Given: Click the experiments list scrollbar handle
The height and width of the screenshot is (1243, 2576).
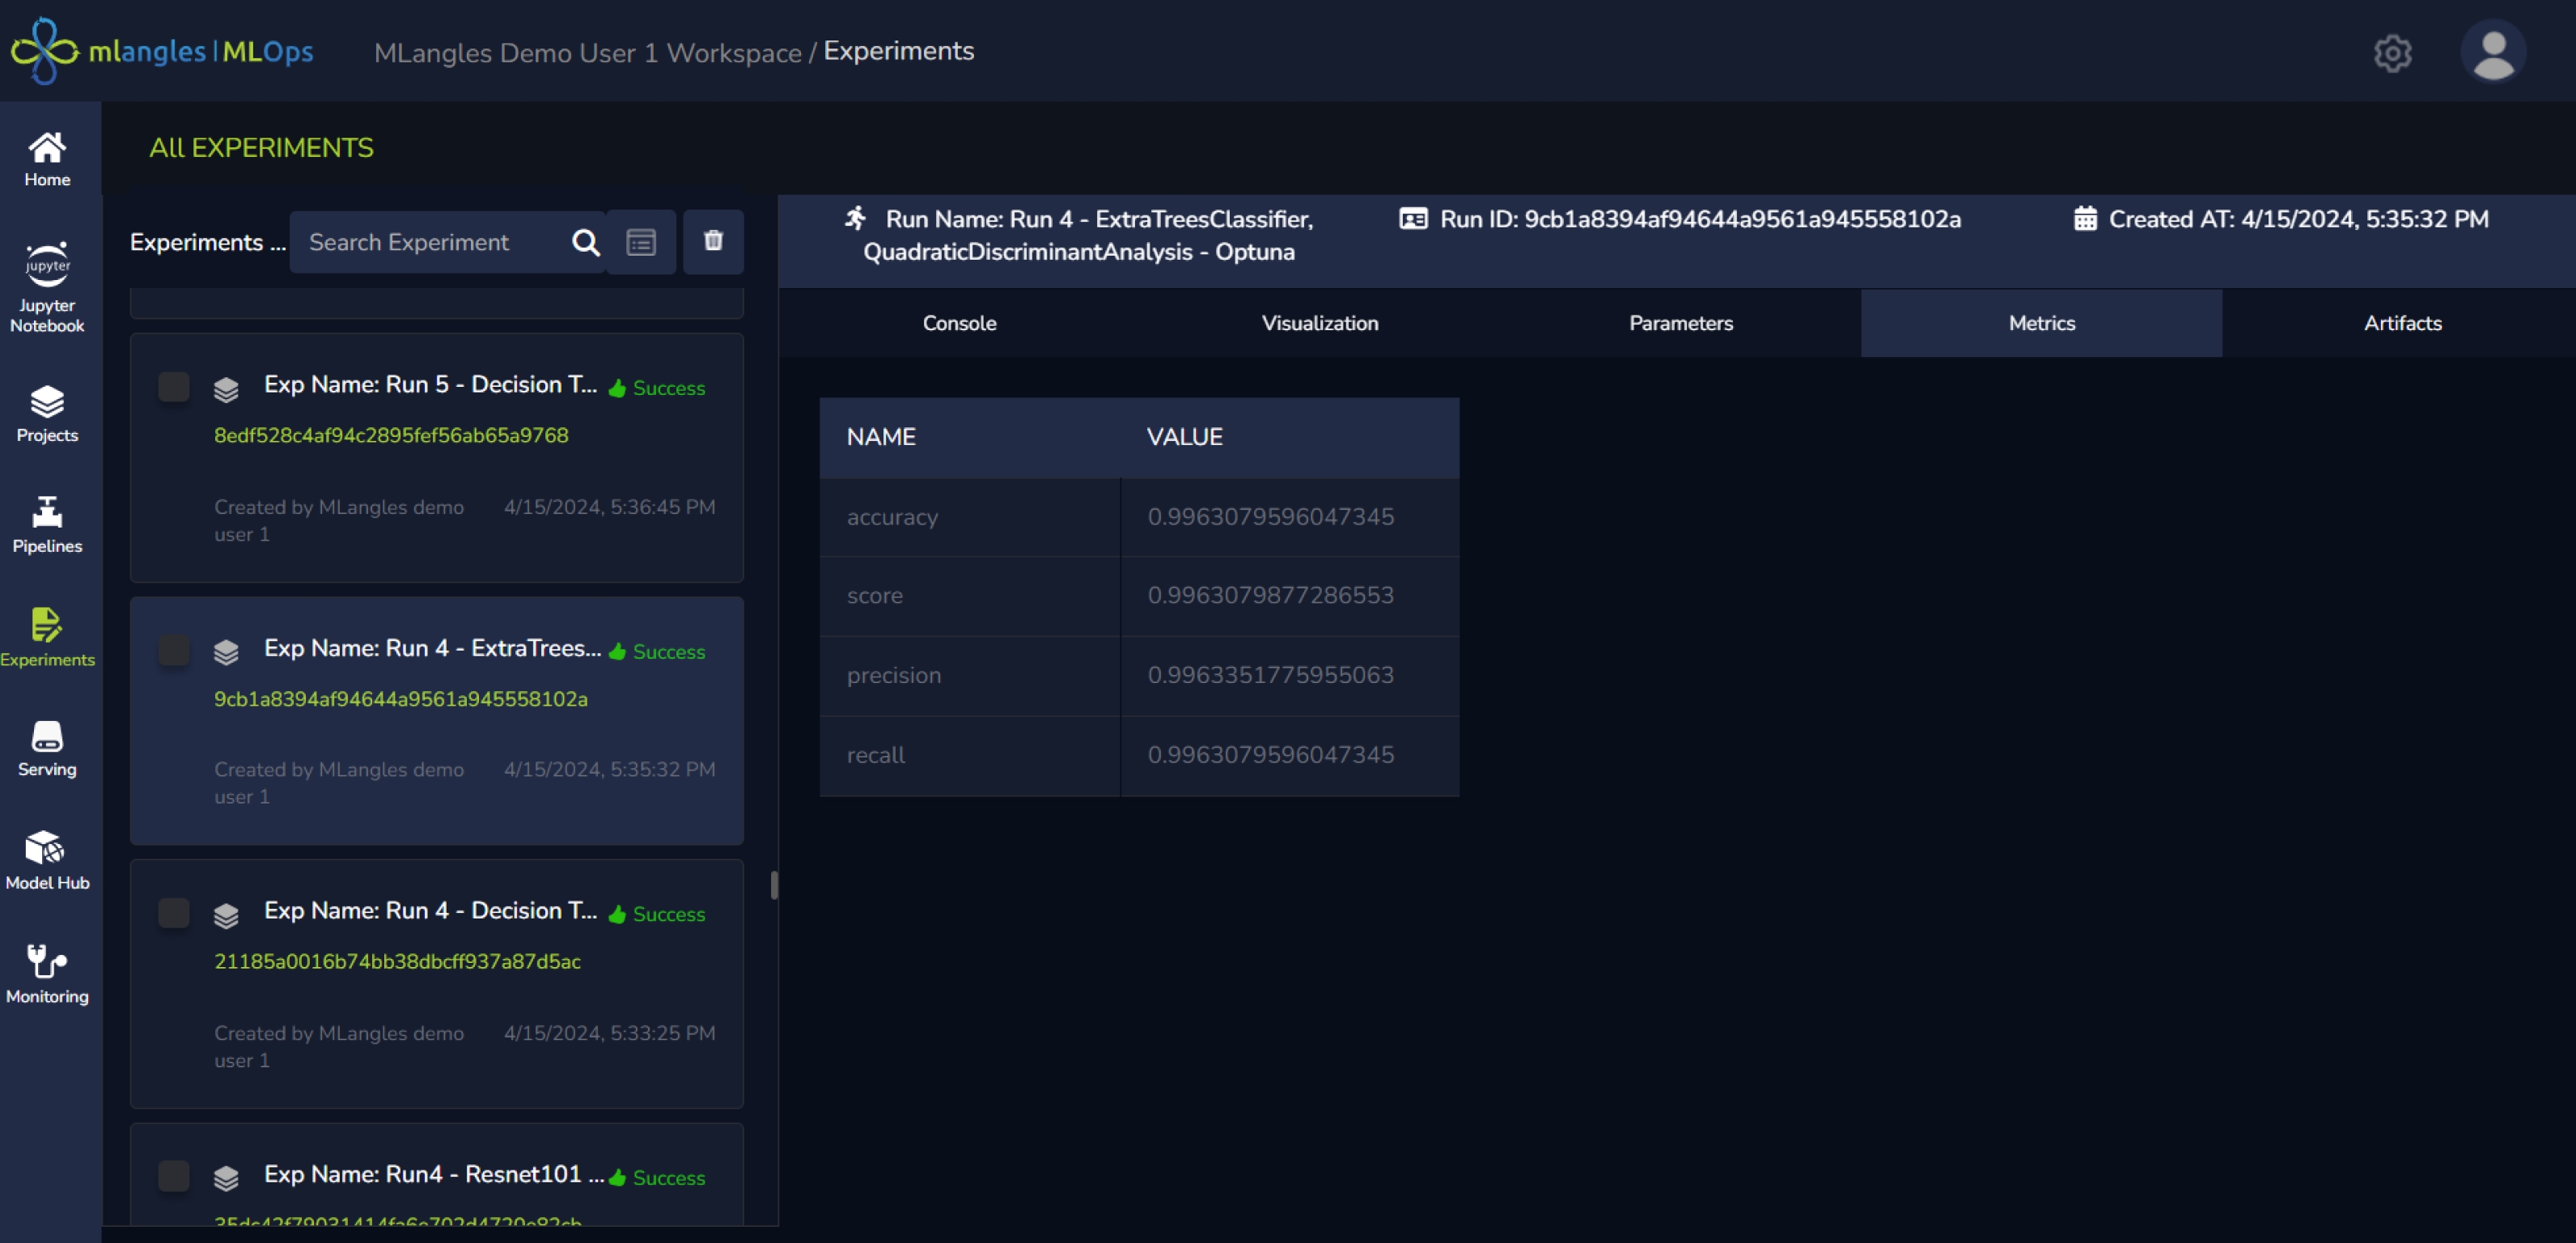Looking at the screenshot, I should 774,885.
